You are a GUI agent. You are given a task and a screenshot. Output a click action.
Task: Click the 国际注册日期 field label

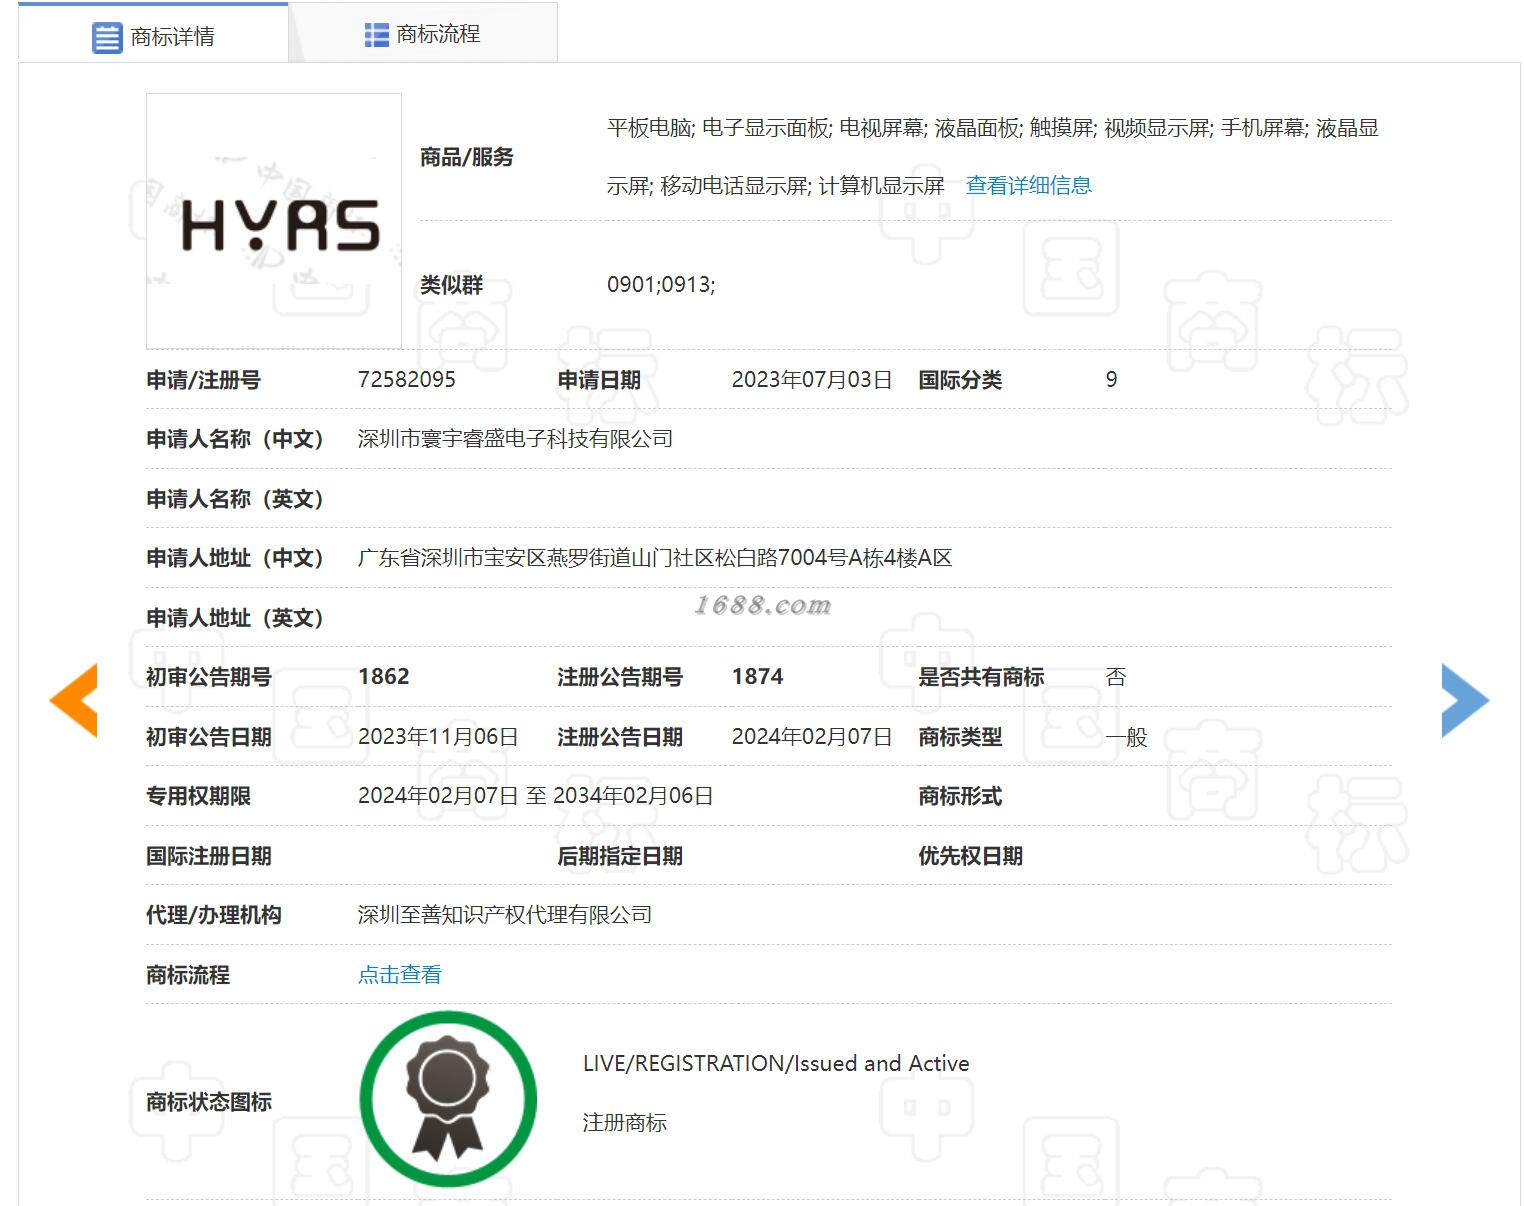coord(208,856)
